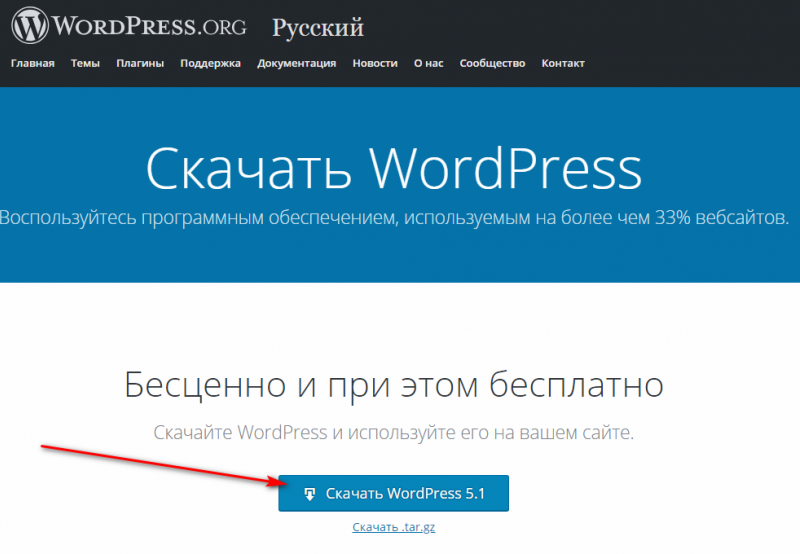
Task: Open the WordPress.org wordmark link
Action: (x=149, y=26)
